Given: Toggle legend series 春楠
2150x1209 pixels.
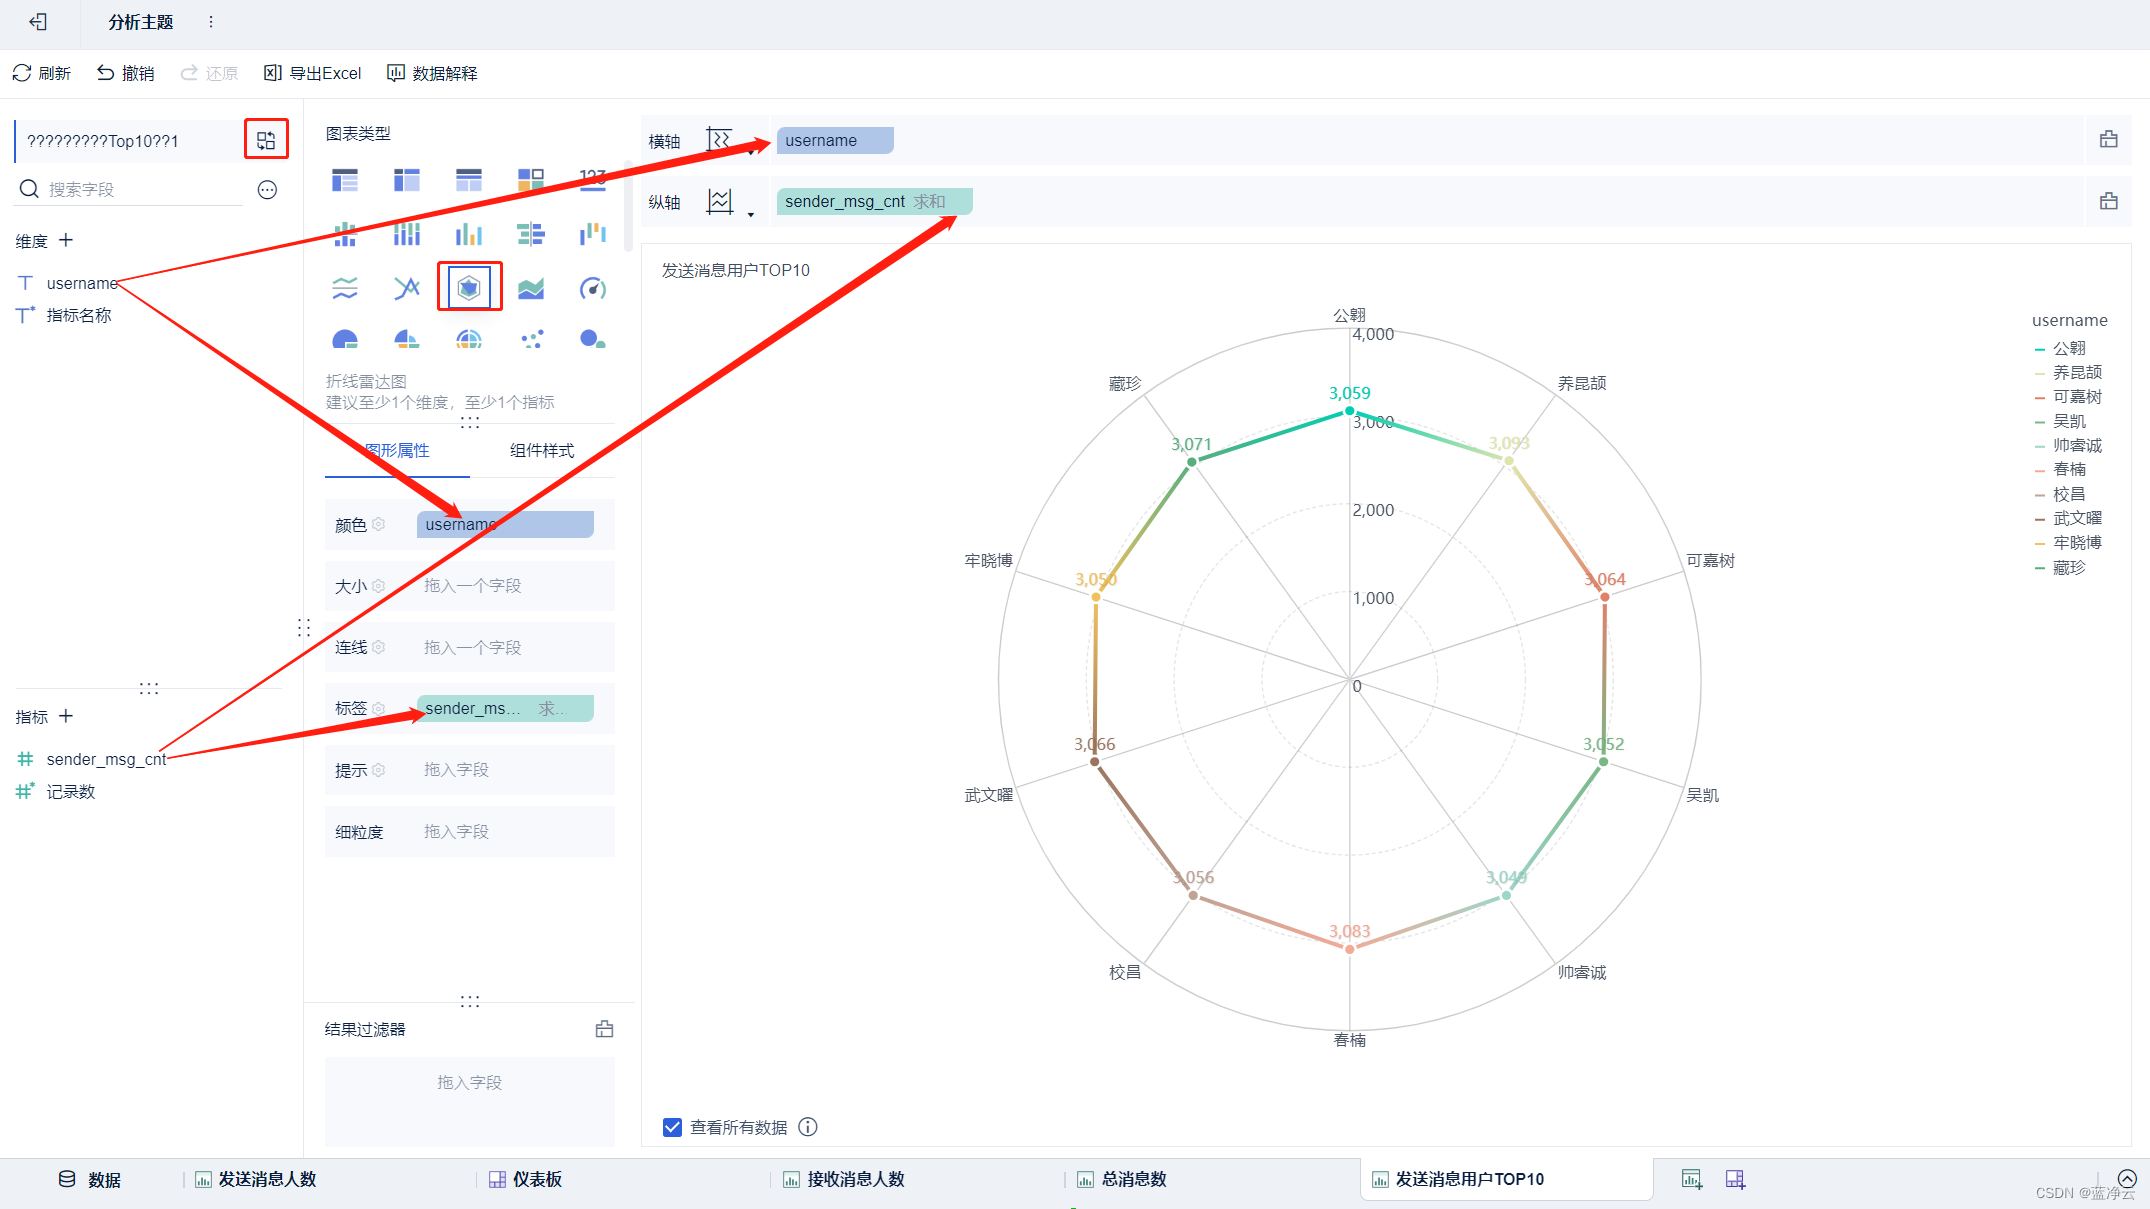Looking at the screenshot, I should pos(2060,469).
